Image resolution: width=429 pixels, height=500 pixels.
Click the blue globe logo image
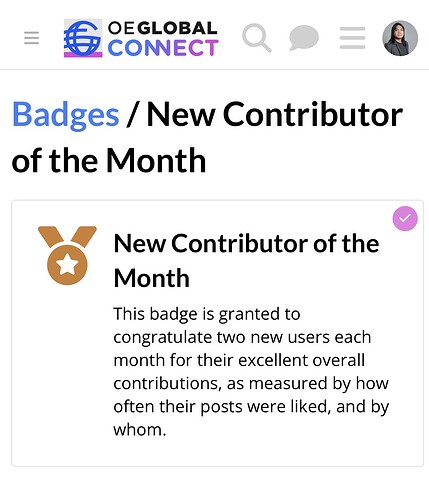click(83, 38)
